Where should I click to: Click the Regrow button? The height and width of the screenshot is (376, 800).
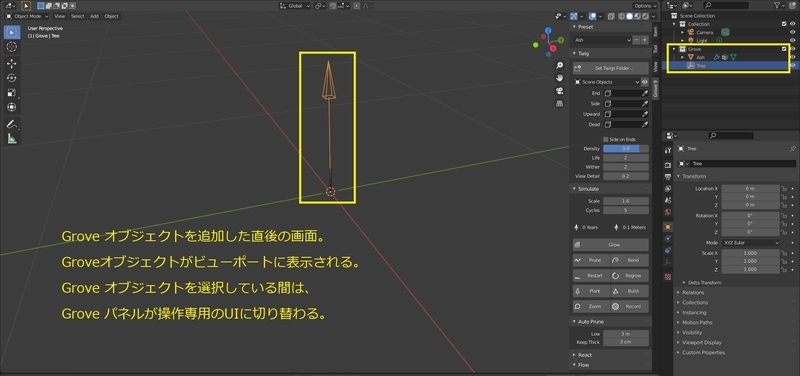[630, 275]
